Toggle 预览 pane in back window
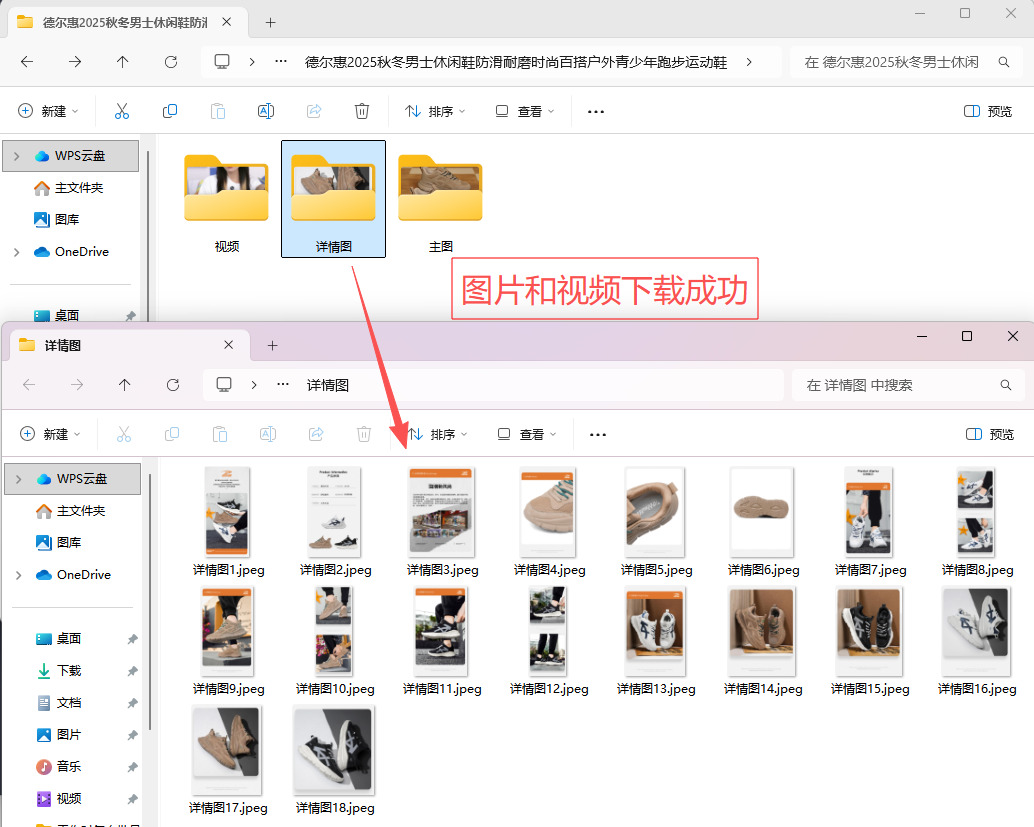The image size is (1034, 827). click(988, 111)
